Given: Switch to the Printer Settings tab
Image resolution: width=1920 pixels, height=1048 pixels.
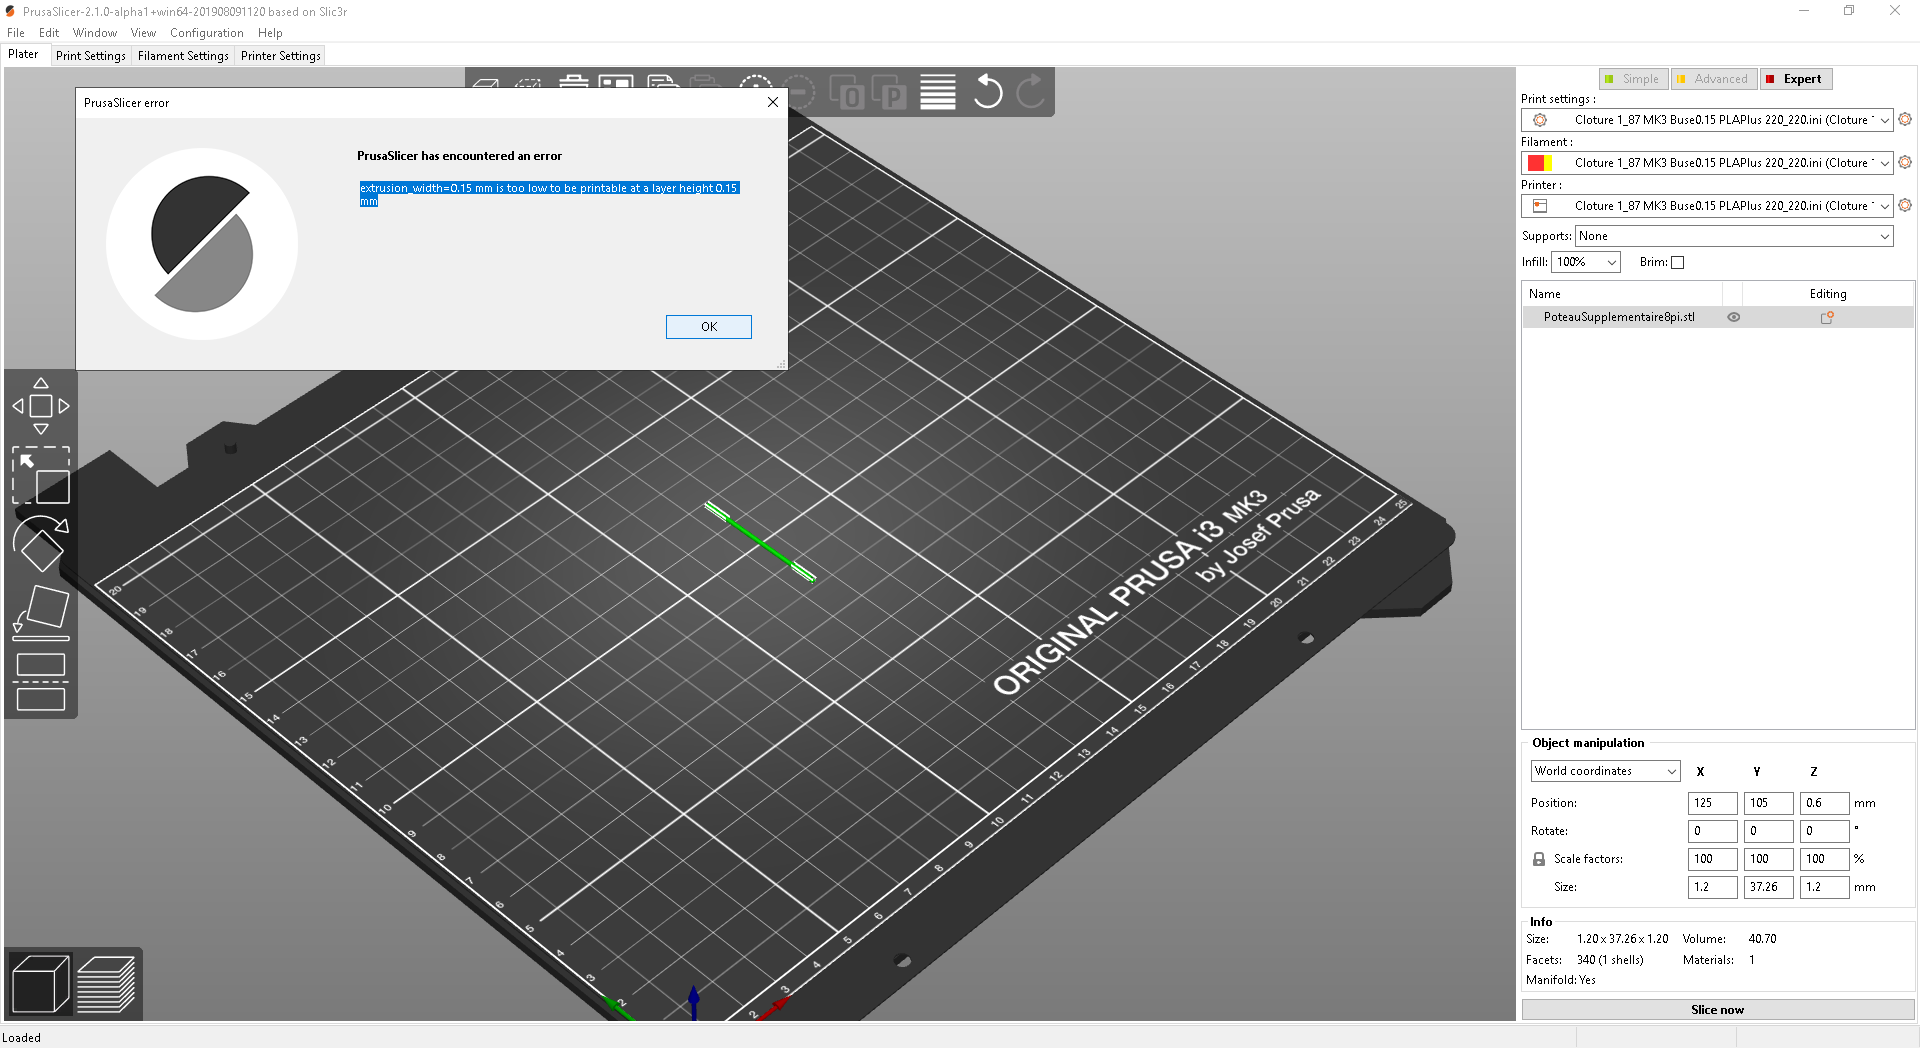Looking at the screenshot, I should coord(281,56).
